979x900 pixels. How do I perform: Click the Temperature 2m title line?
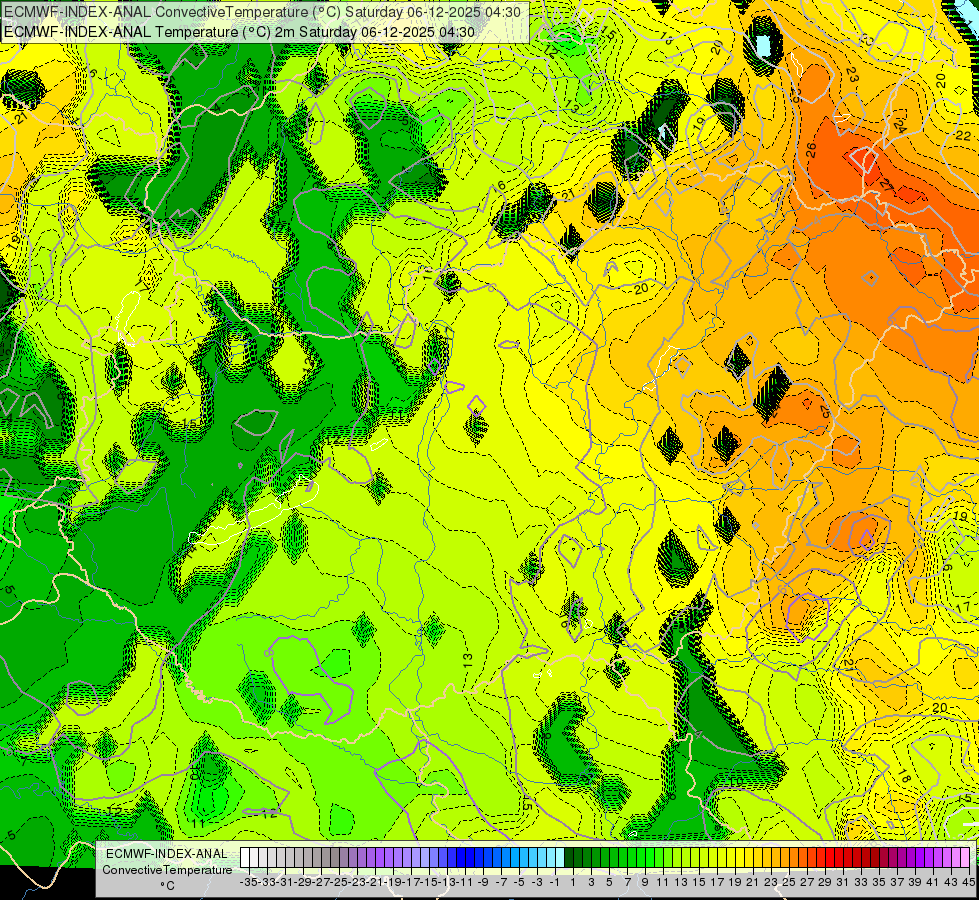point(239,32)
